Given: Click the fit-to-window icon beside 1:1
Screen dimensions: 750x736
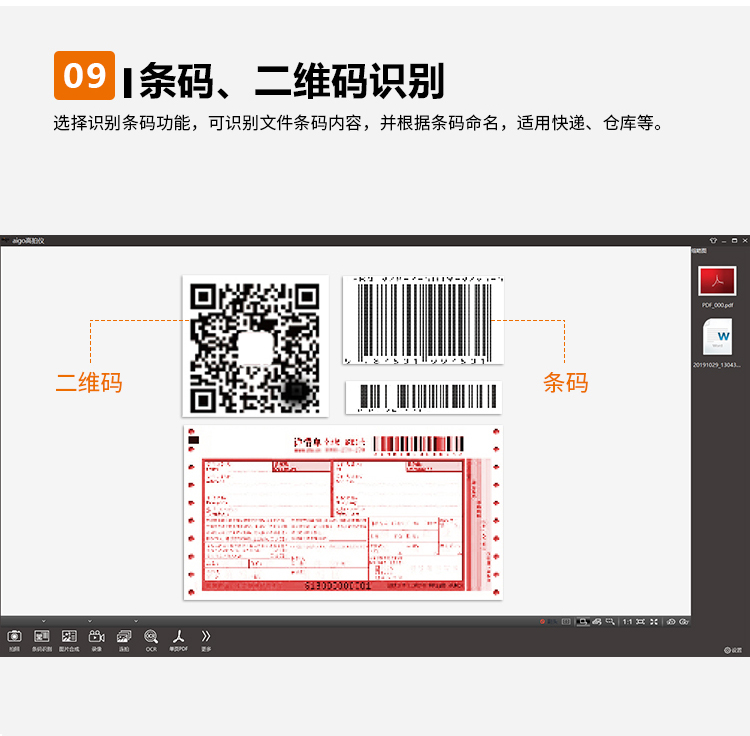Looking at the screenshot, I should click(x=640, y=622).
